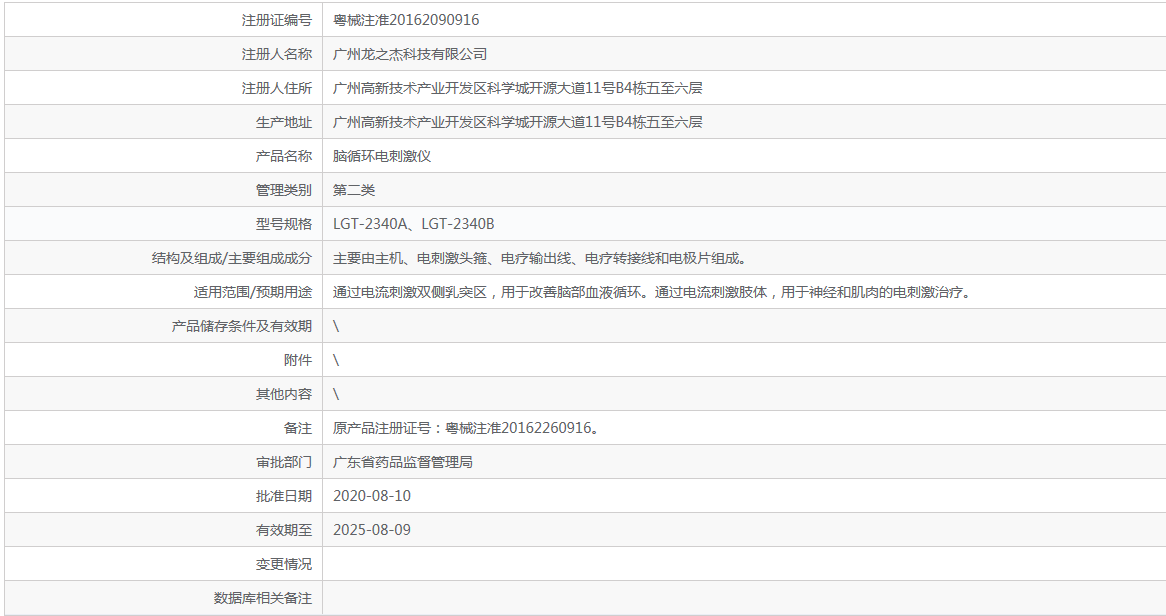This screenshot has height=616, width=1166.
Task: Click the department 广东省药品监督管理局
Action: (x=402, y=462)
